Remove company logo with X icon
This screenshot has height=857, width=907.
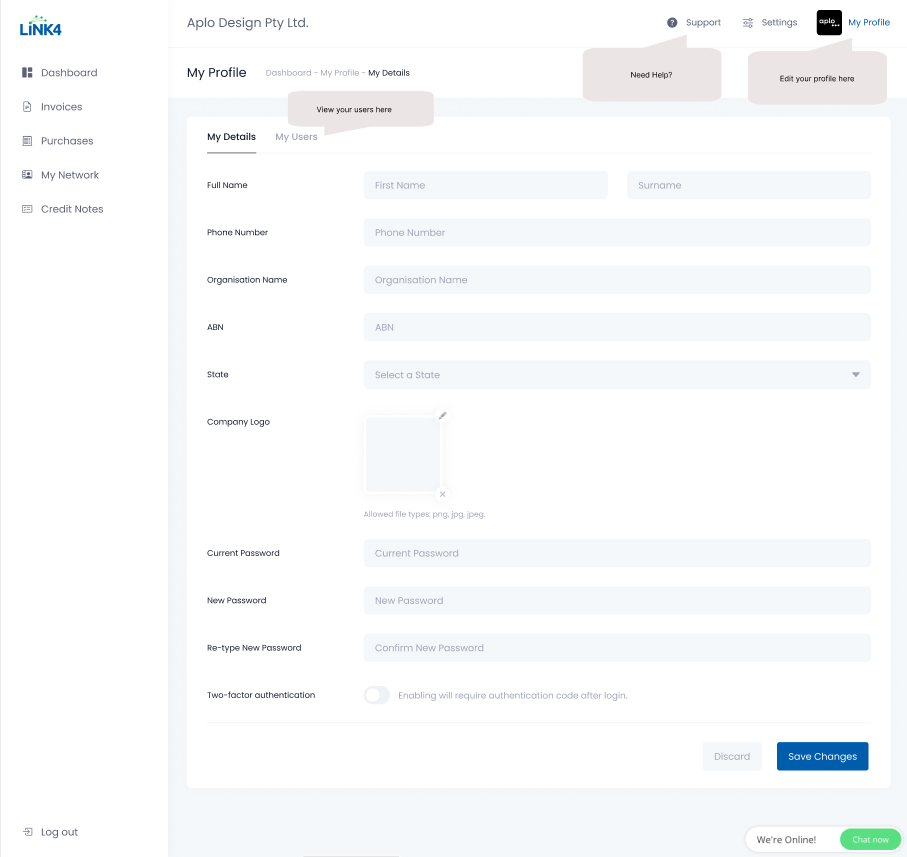[443, 494]
